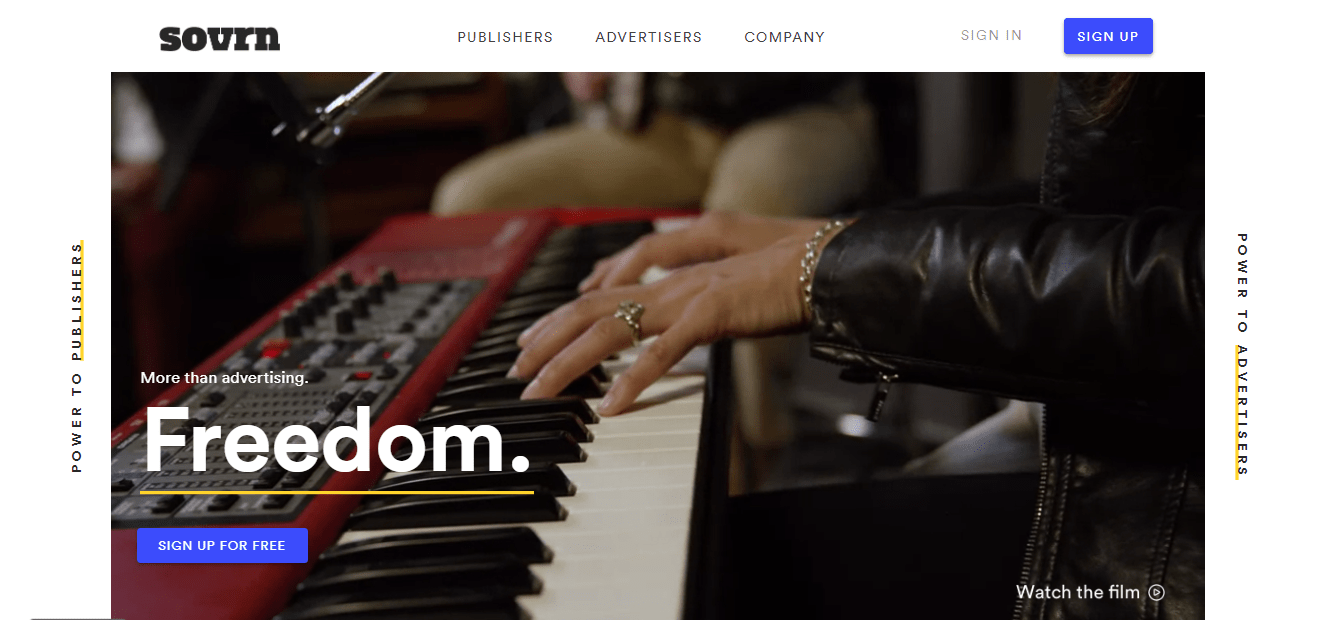Open the Advertisers navigation menu

pyautogui.click(x=649, y=37)
